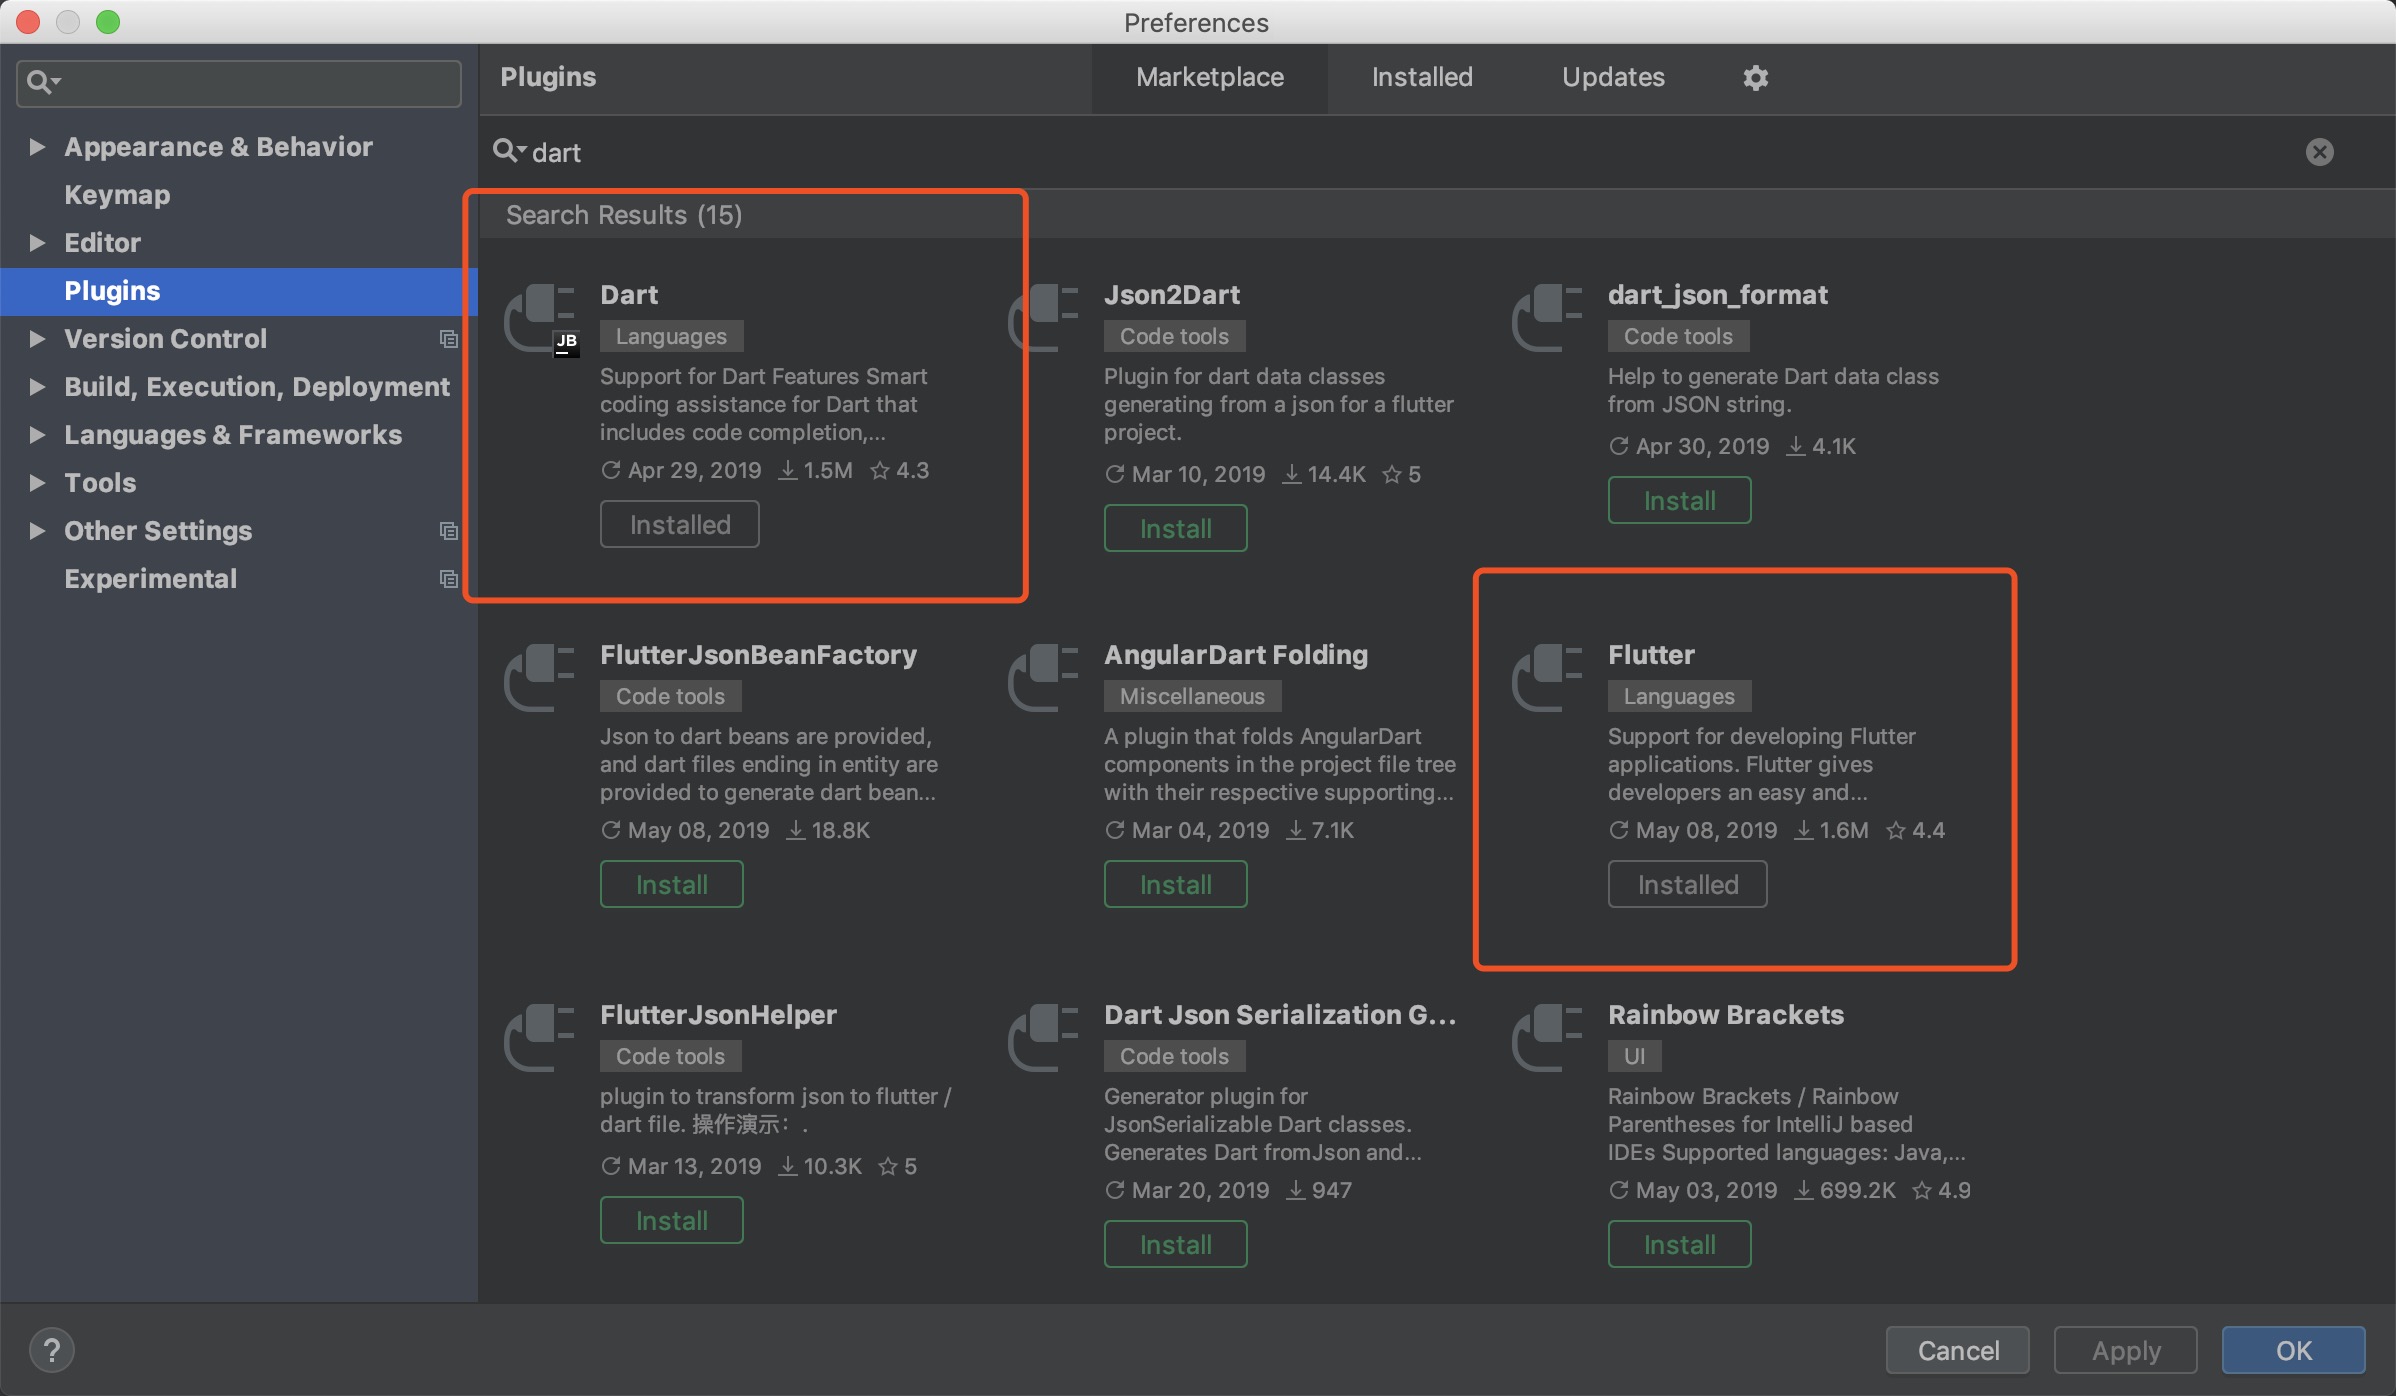Click the Miscellaneous tag under AngularDart Folding
The image size is (2396, 1396).
point(1192,696)
